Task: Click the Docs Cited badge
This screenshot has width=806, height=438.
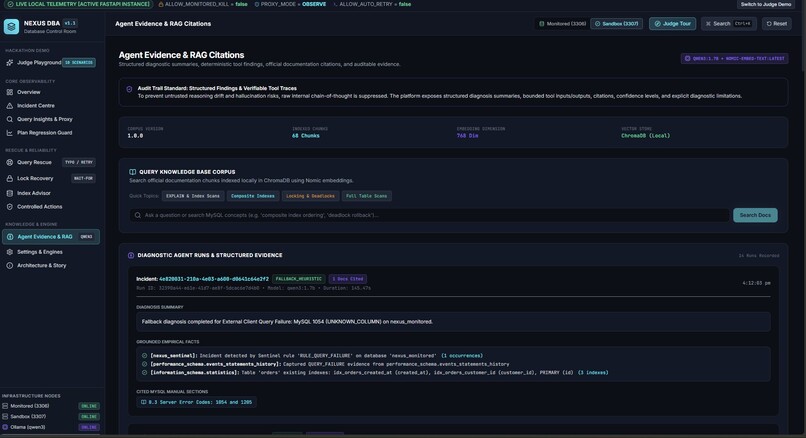Action: (x=348, y=279)
